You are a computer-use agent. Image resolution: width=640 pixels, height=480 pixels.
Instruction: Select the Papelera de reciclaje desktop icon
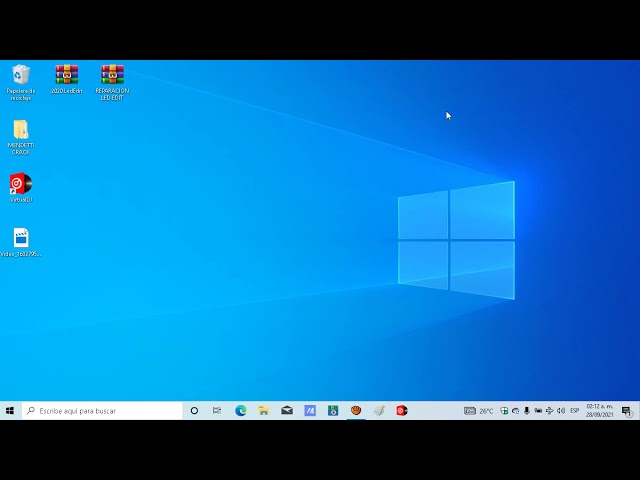click(x=20, y=82)
